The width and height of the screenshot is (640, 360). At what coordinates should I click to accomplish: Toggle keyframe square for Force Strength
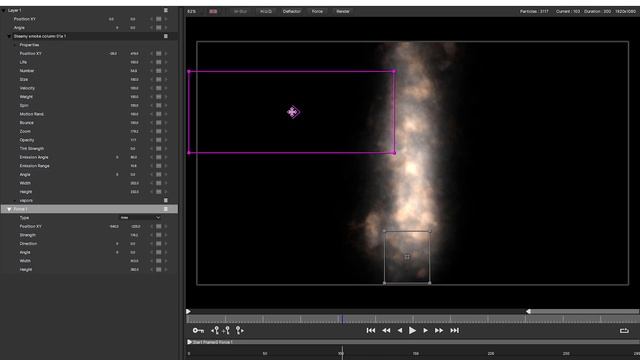click(159, 235)
